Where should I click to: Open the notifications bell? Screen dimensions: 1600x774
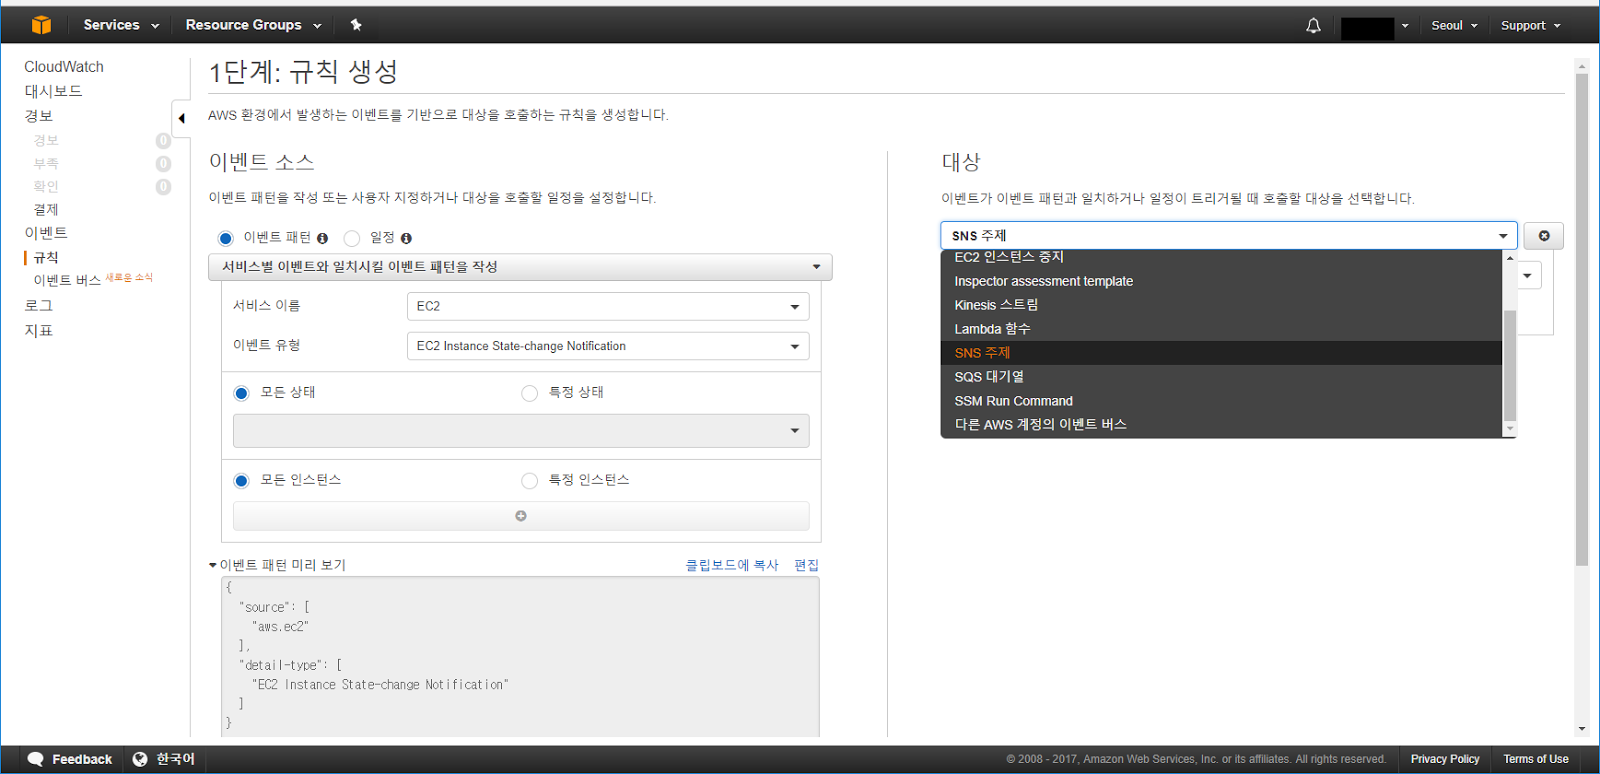1313,26
